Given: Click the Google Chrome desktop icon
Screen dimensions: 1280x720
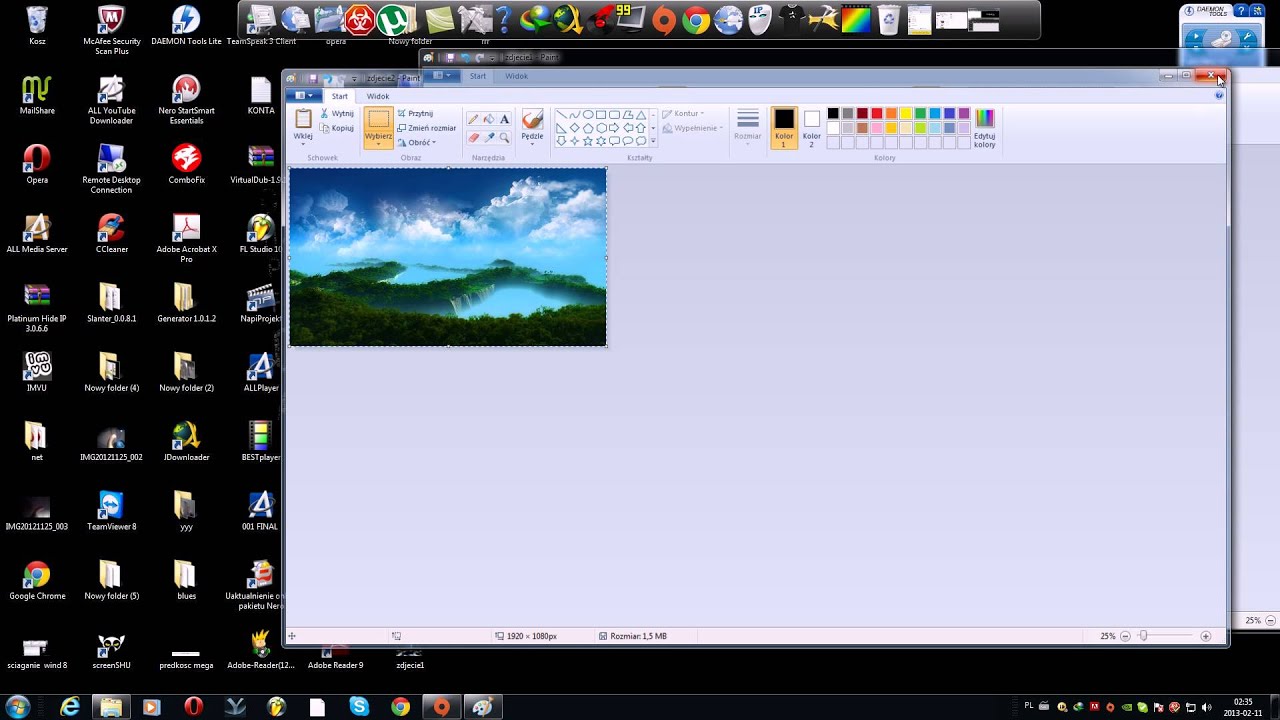Looking at the screenshot, I should [x=37, y=580].
